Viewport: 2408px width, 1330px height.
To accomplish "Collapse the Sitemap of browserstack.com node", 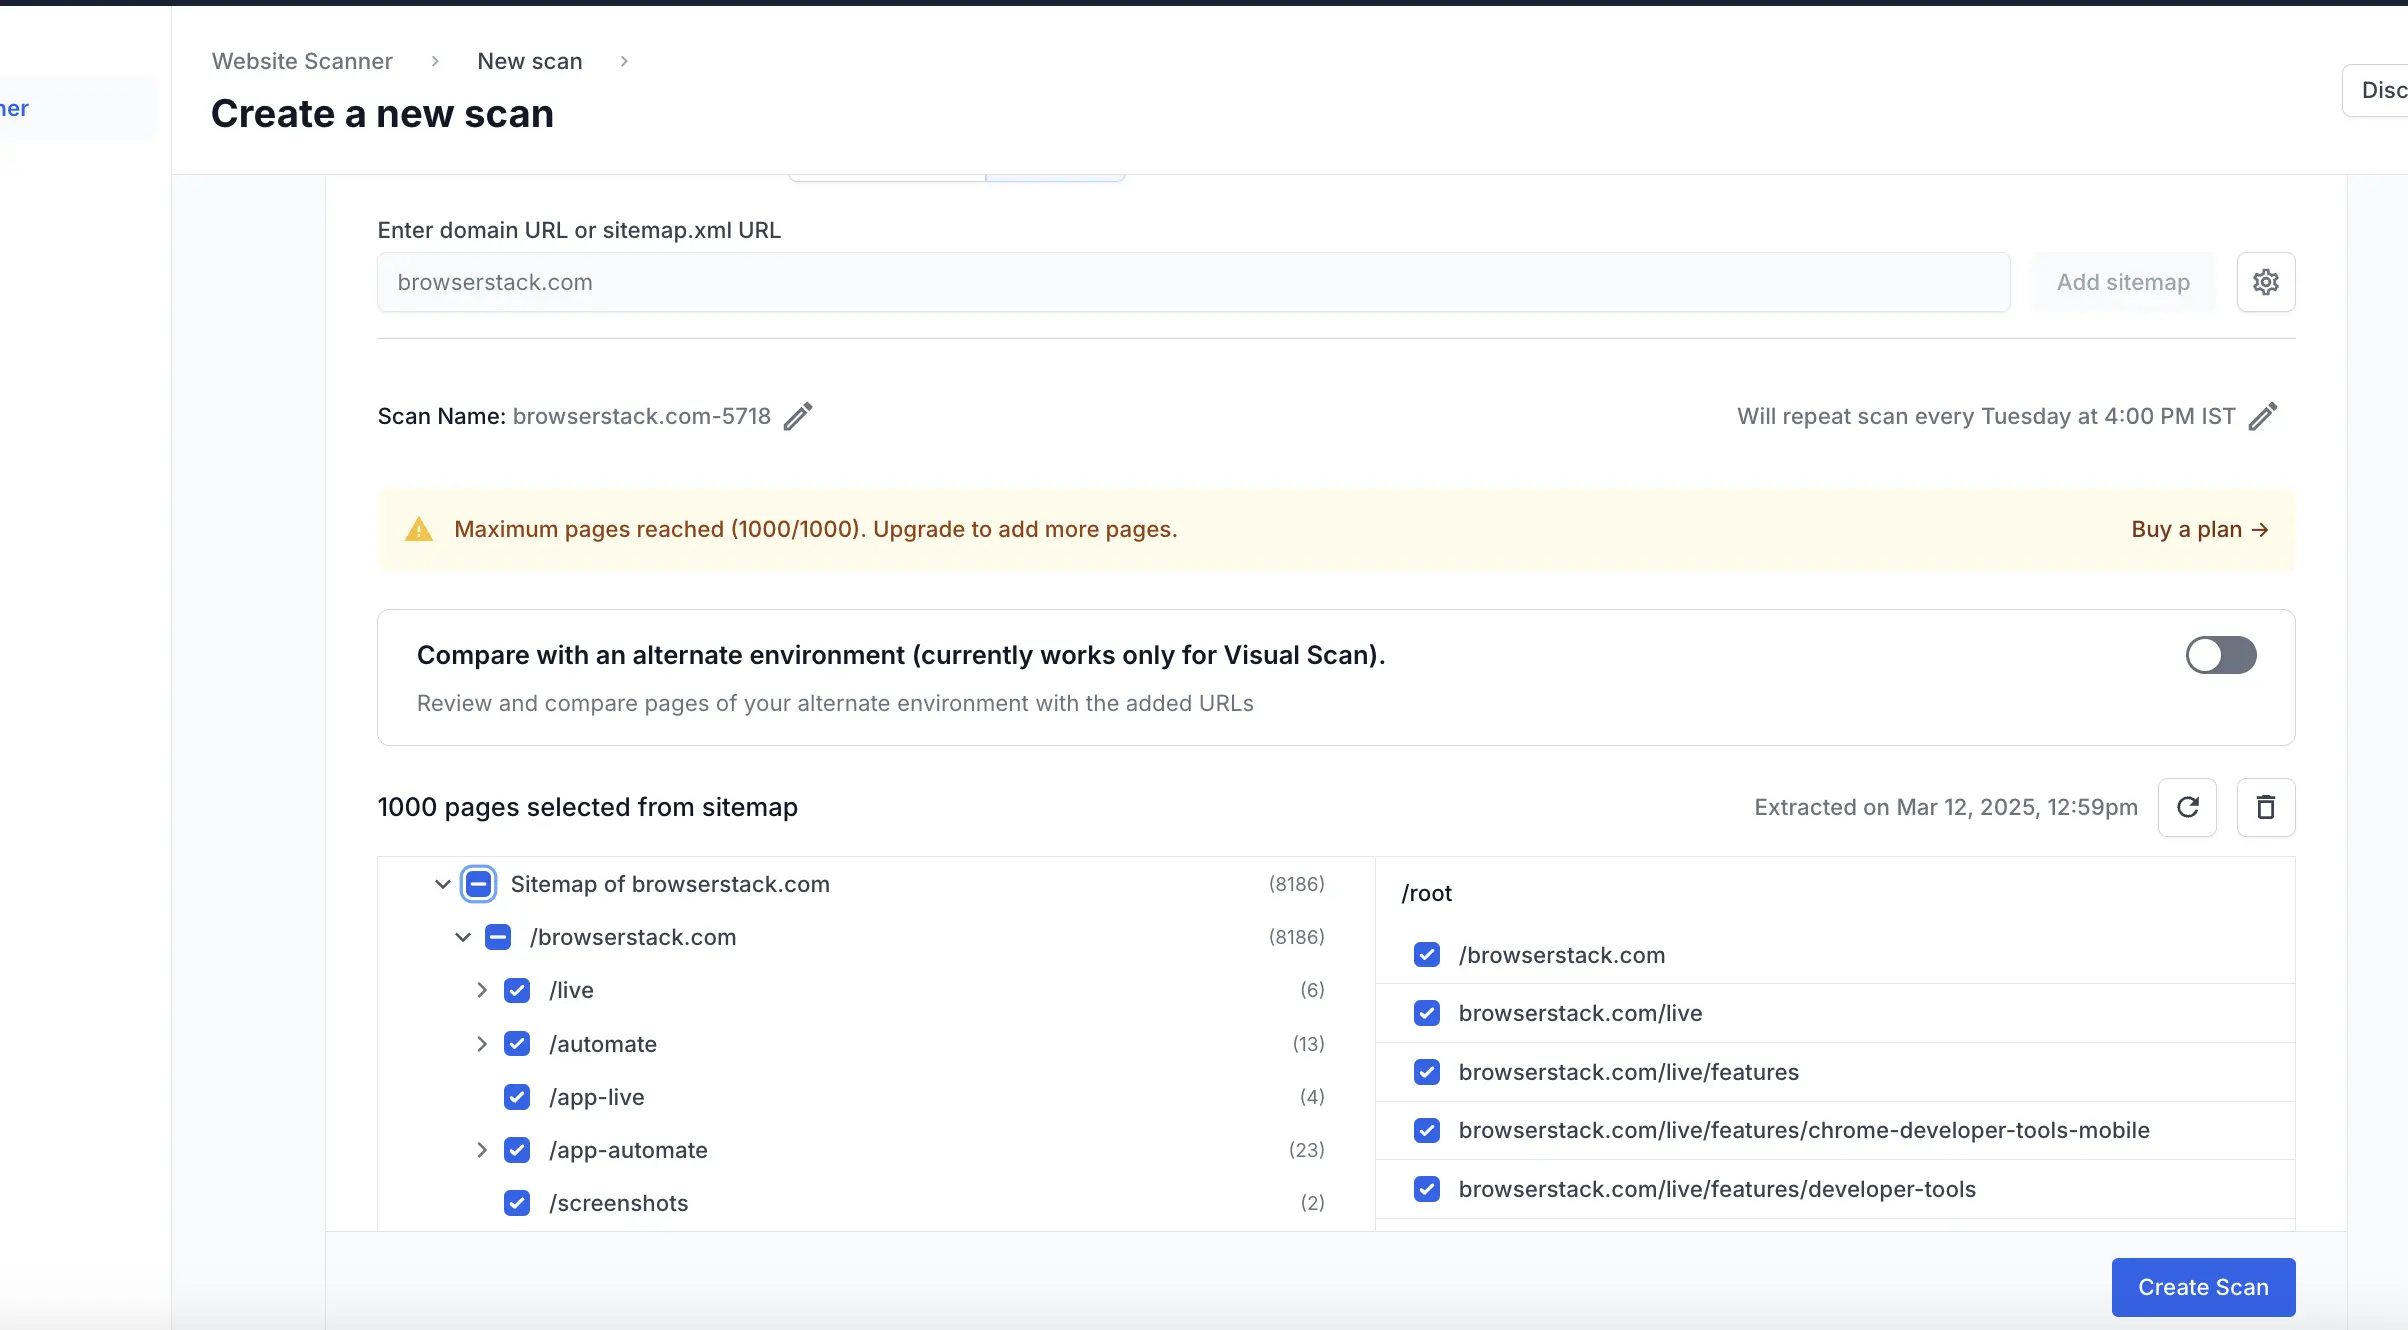I will (442, 884).
